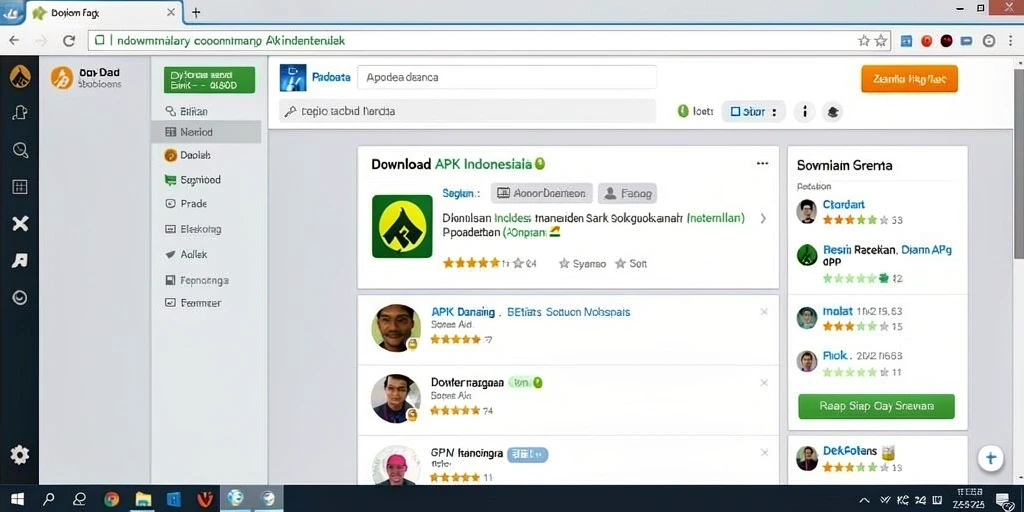Open File Explorer from the taskbar
The width and height of the screenshot is (1024, 512).
click(x=143, y=500)
